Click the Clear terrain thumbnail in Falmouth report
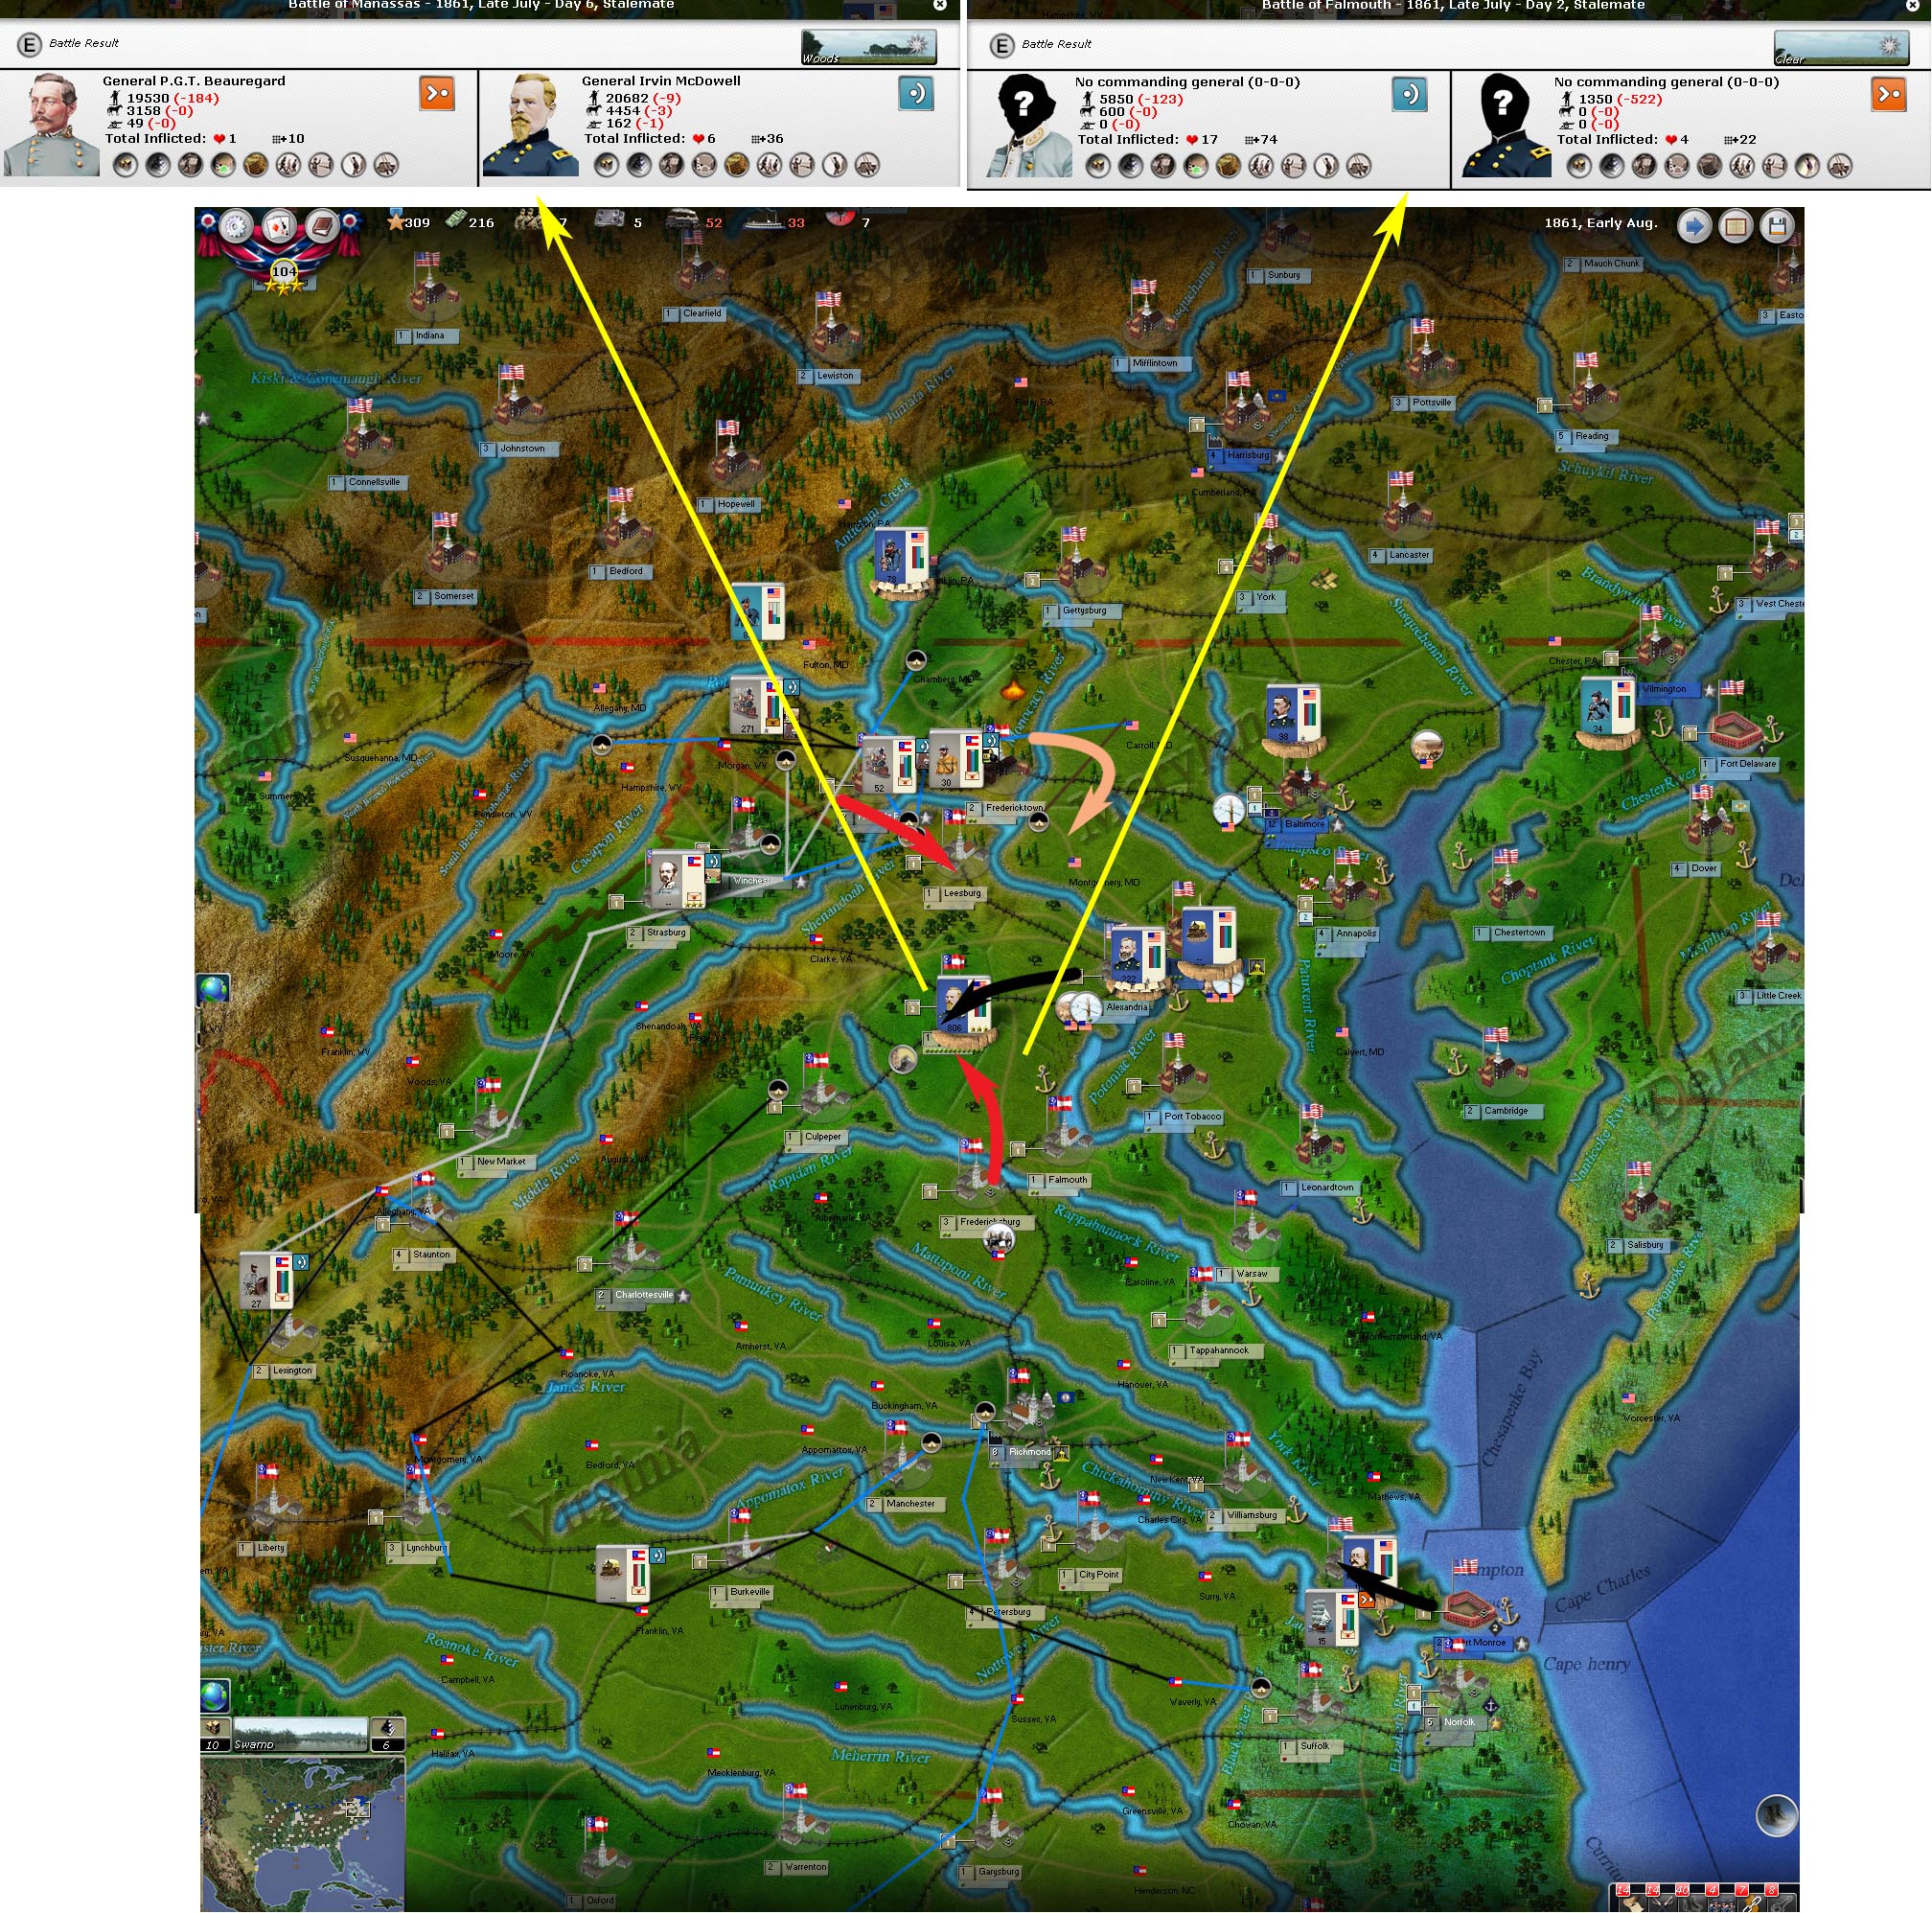The image size is (1932, 1913). point(1842,48)
